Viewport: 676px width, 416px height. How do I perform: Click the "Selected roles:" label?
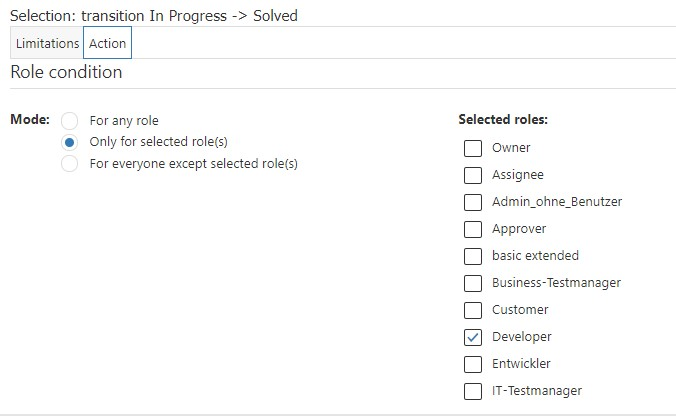[503, 120]
